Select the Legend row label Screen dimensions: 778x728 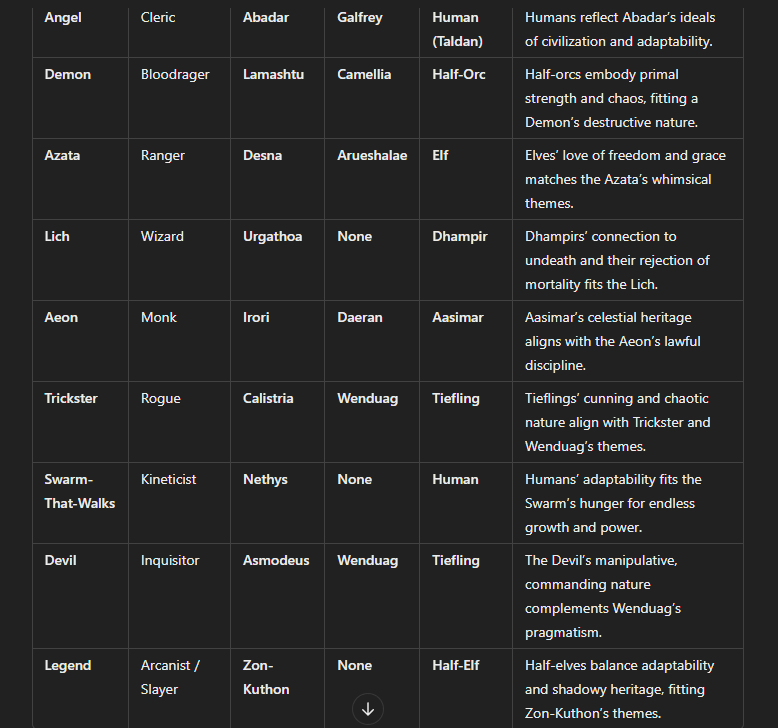[x=68, y=666]
